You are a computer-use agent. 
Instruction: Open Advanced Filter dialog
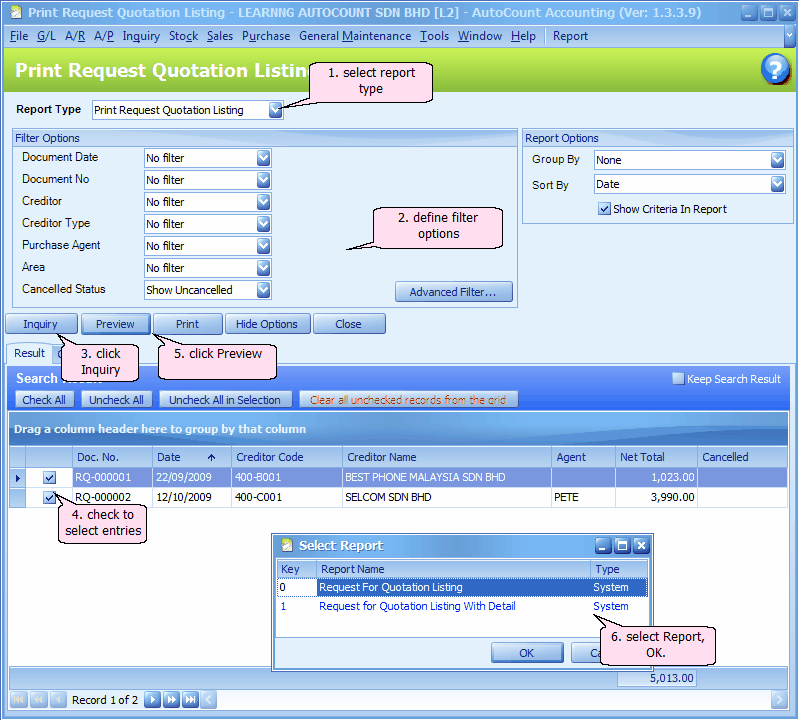[454, 292]
